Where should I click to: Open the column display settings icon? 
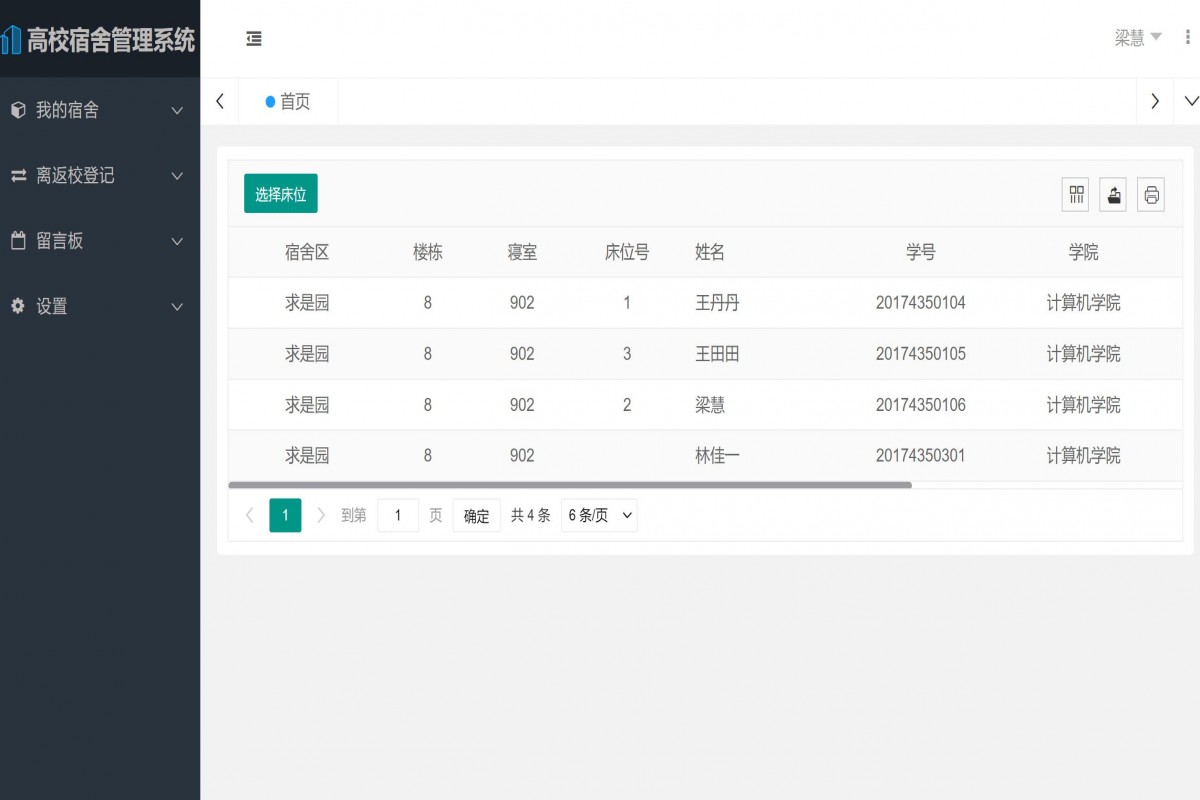point(1075,194)
